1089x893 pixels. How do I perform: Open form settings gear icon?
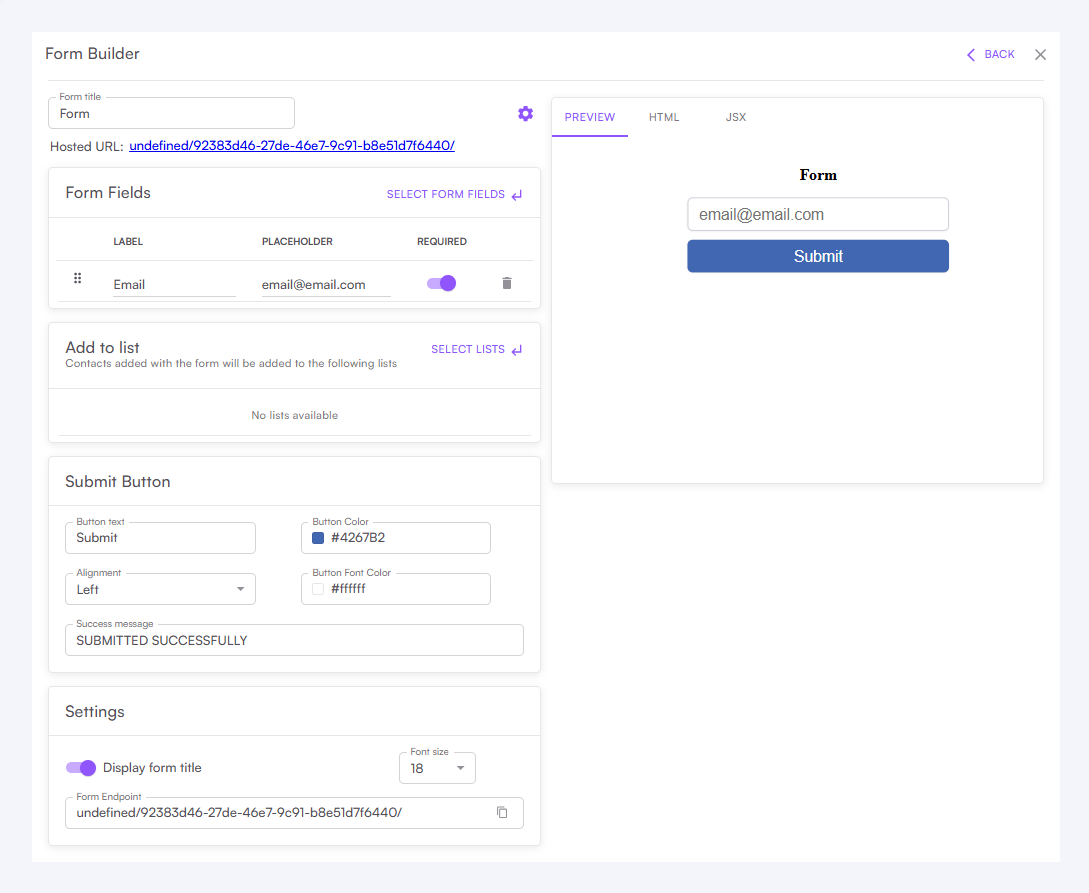pyautogui.click(x=525, y=113)
